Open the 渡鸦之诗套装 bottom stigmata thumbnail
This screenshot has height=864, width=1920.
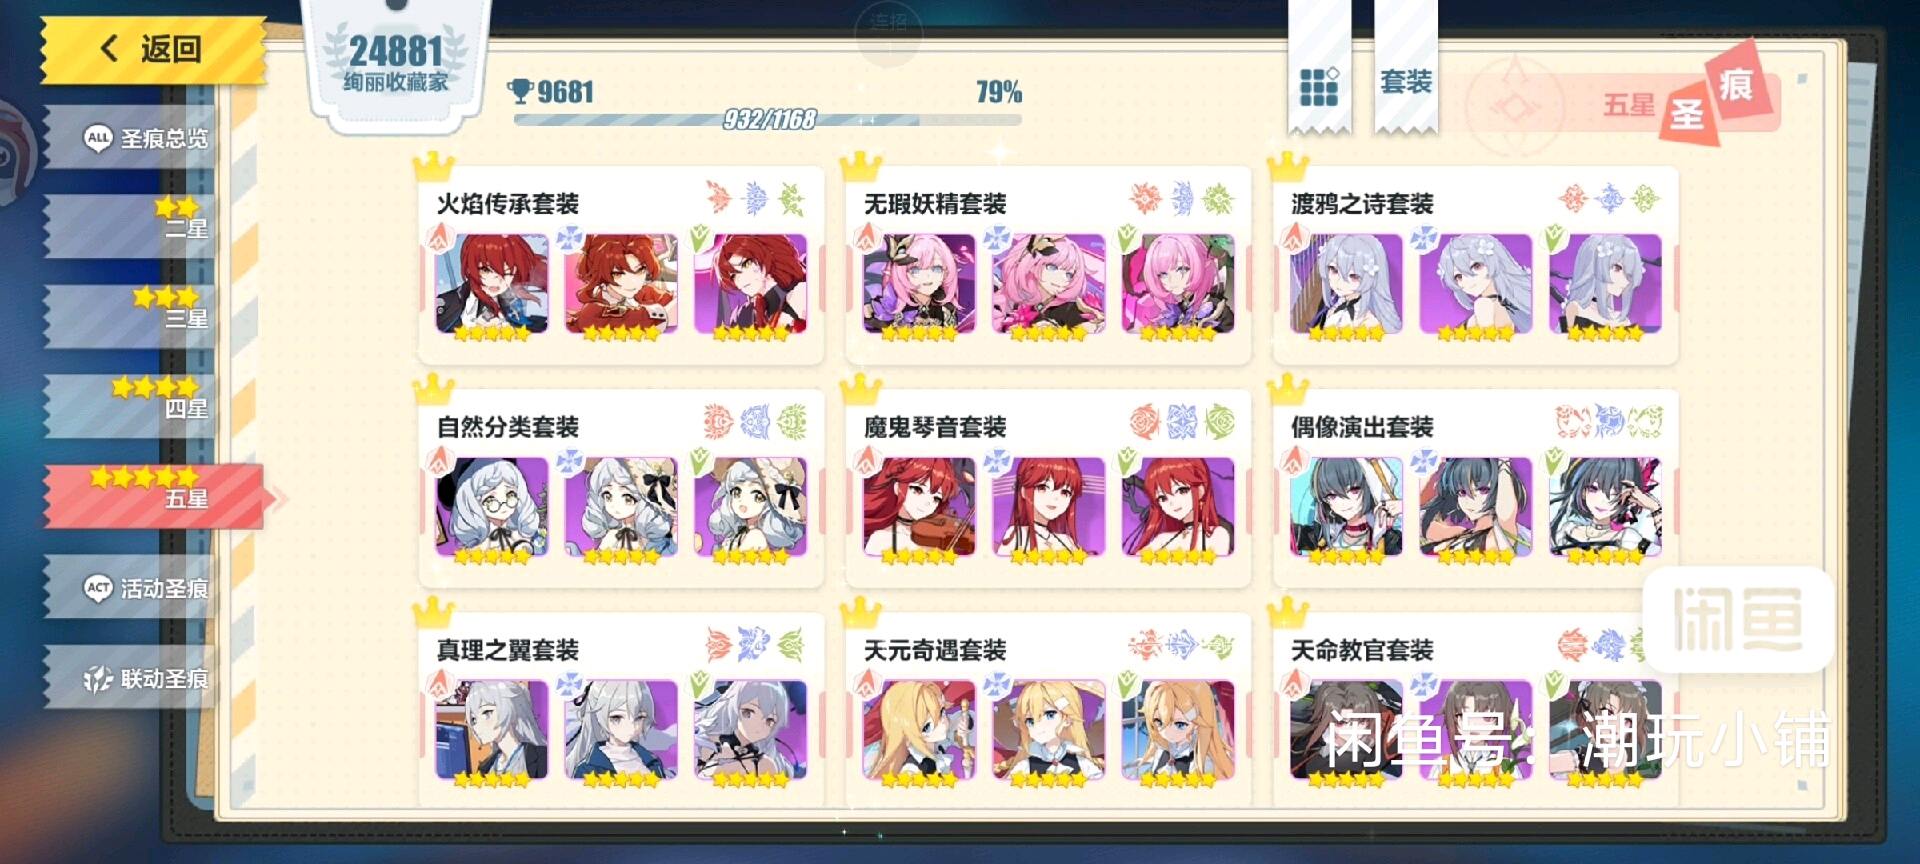point(1605,284)
